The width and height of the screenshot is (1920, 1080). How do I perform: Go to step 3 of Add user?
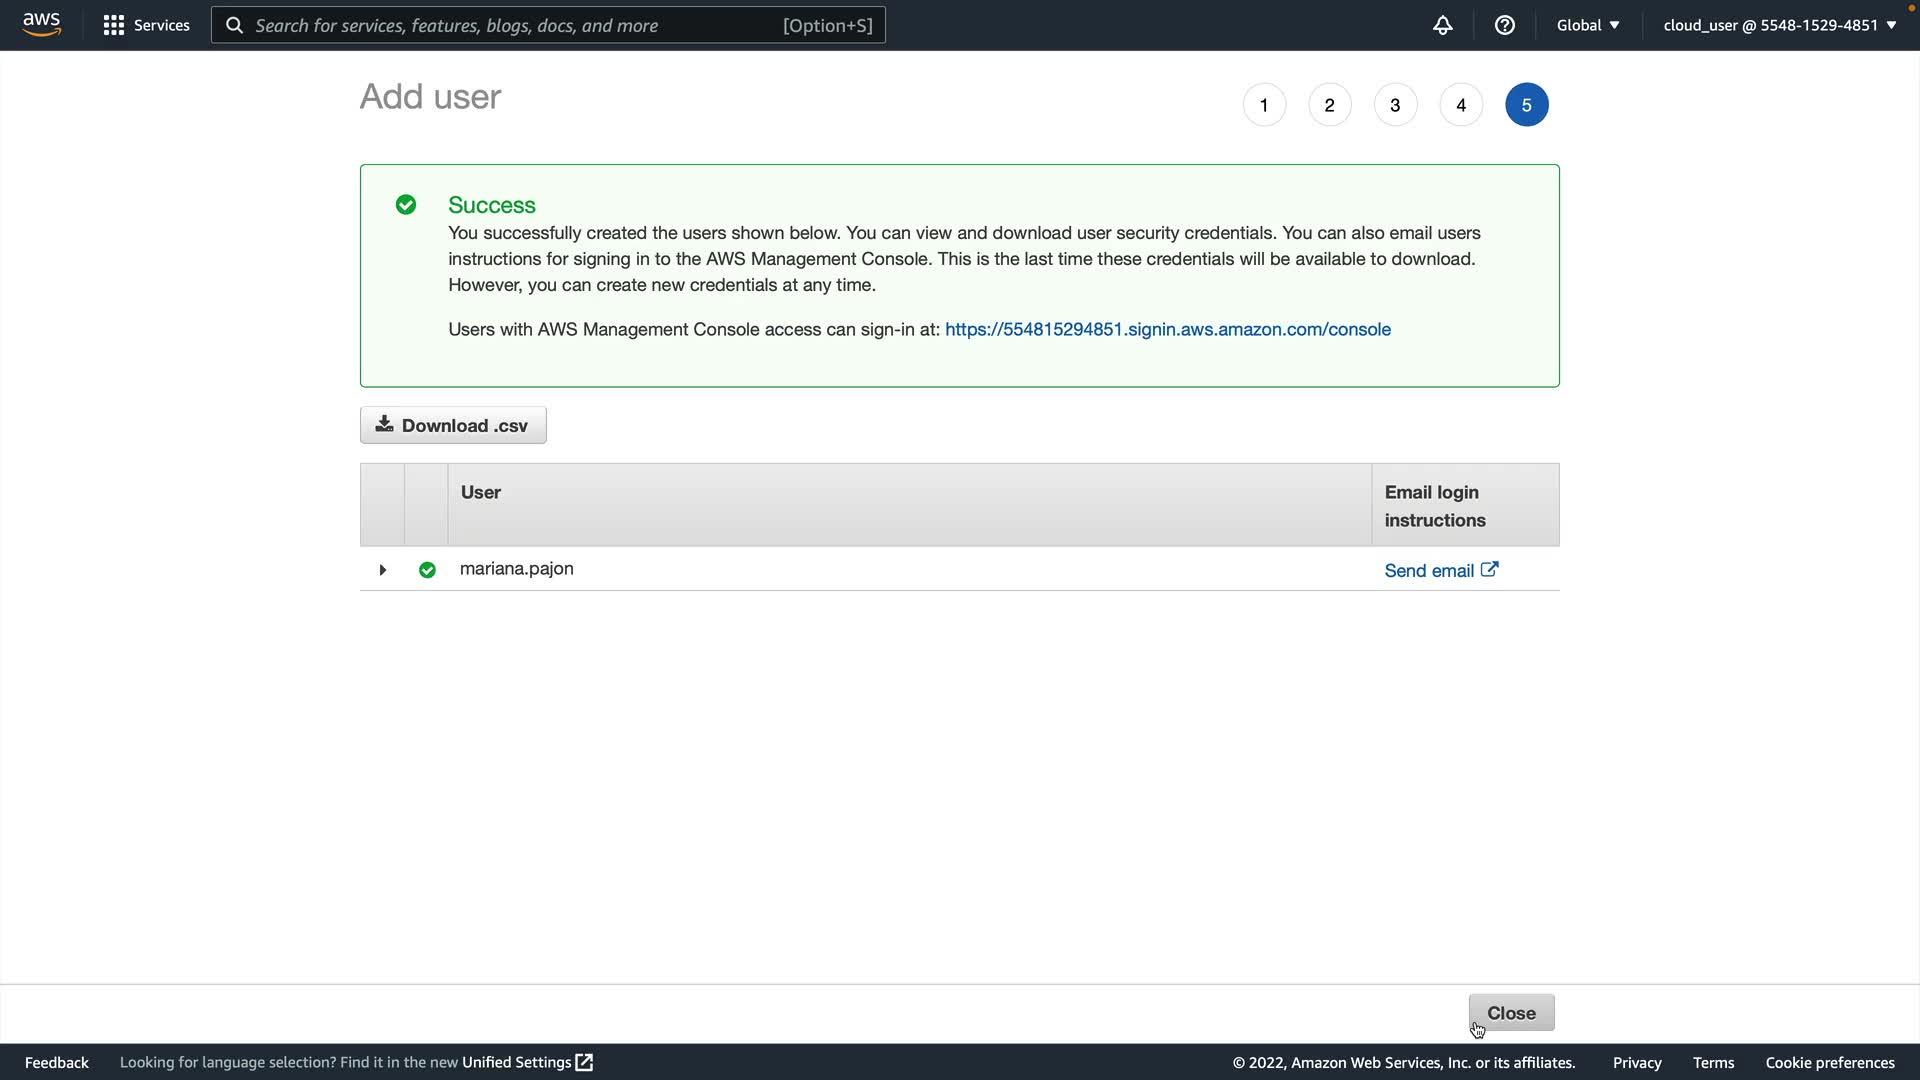(x=1395, y=105)
